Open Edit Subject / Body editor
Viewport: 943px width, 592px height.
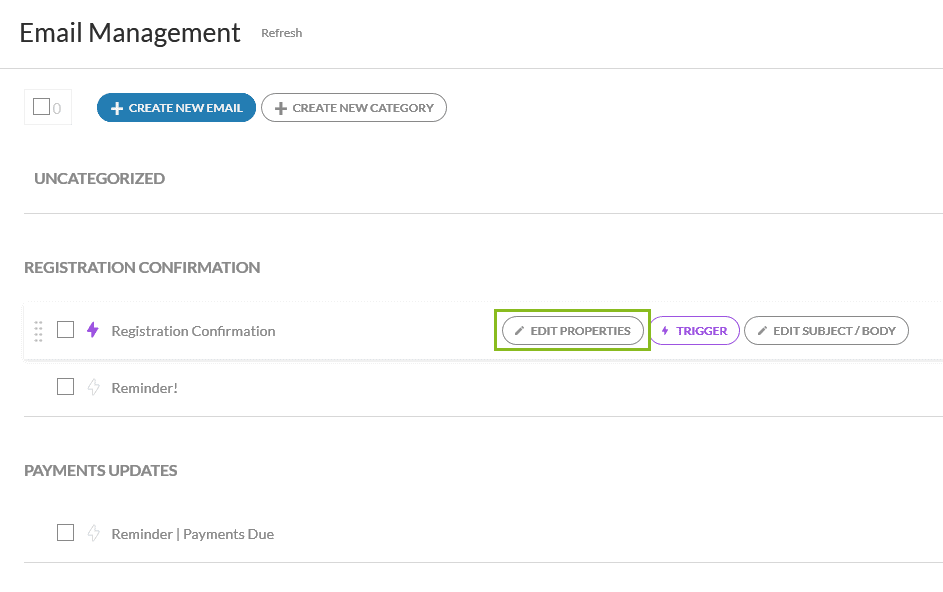(x=826, y=331)
